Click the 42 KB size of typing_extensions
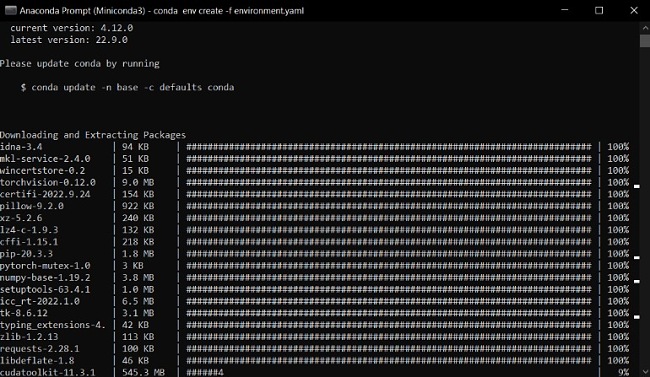 tap(136, 325)
